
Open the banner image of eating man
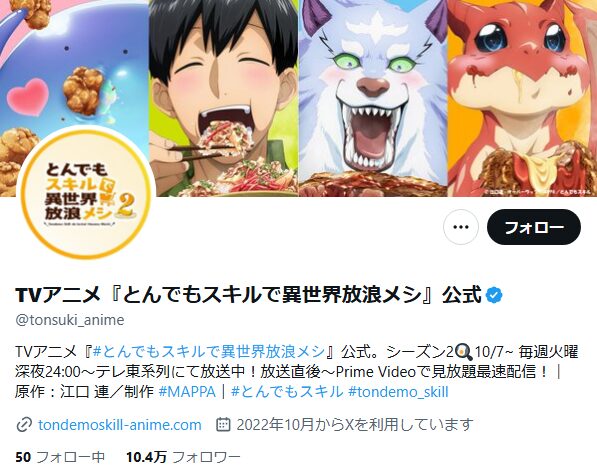223,98
